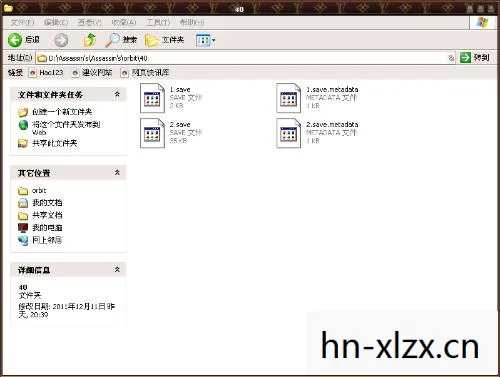
Task: Click the new folder task icon
Action: pyautogui.click(x=23, y=112)
